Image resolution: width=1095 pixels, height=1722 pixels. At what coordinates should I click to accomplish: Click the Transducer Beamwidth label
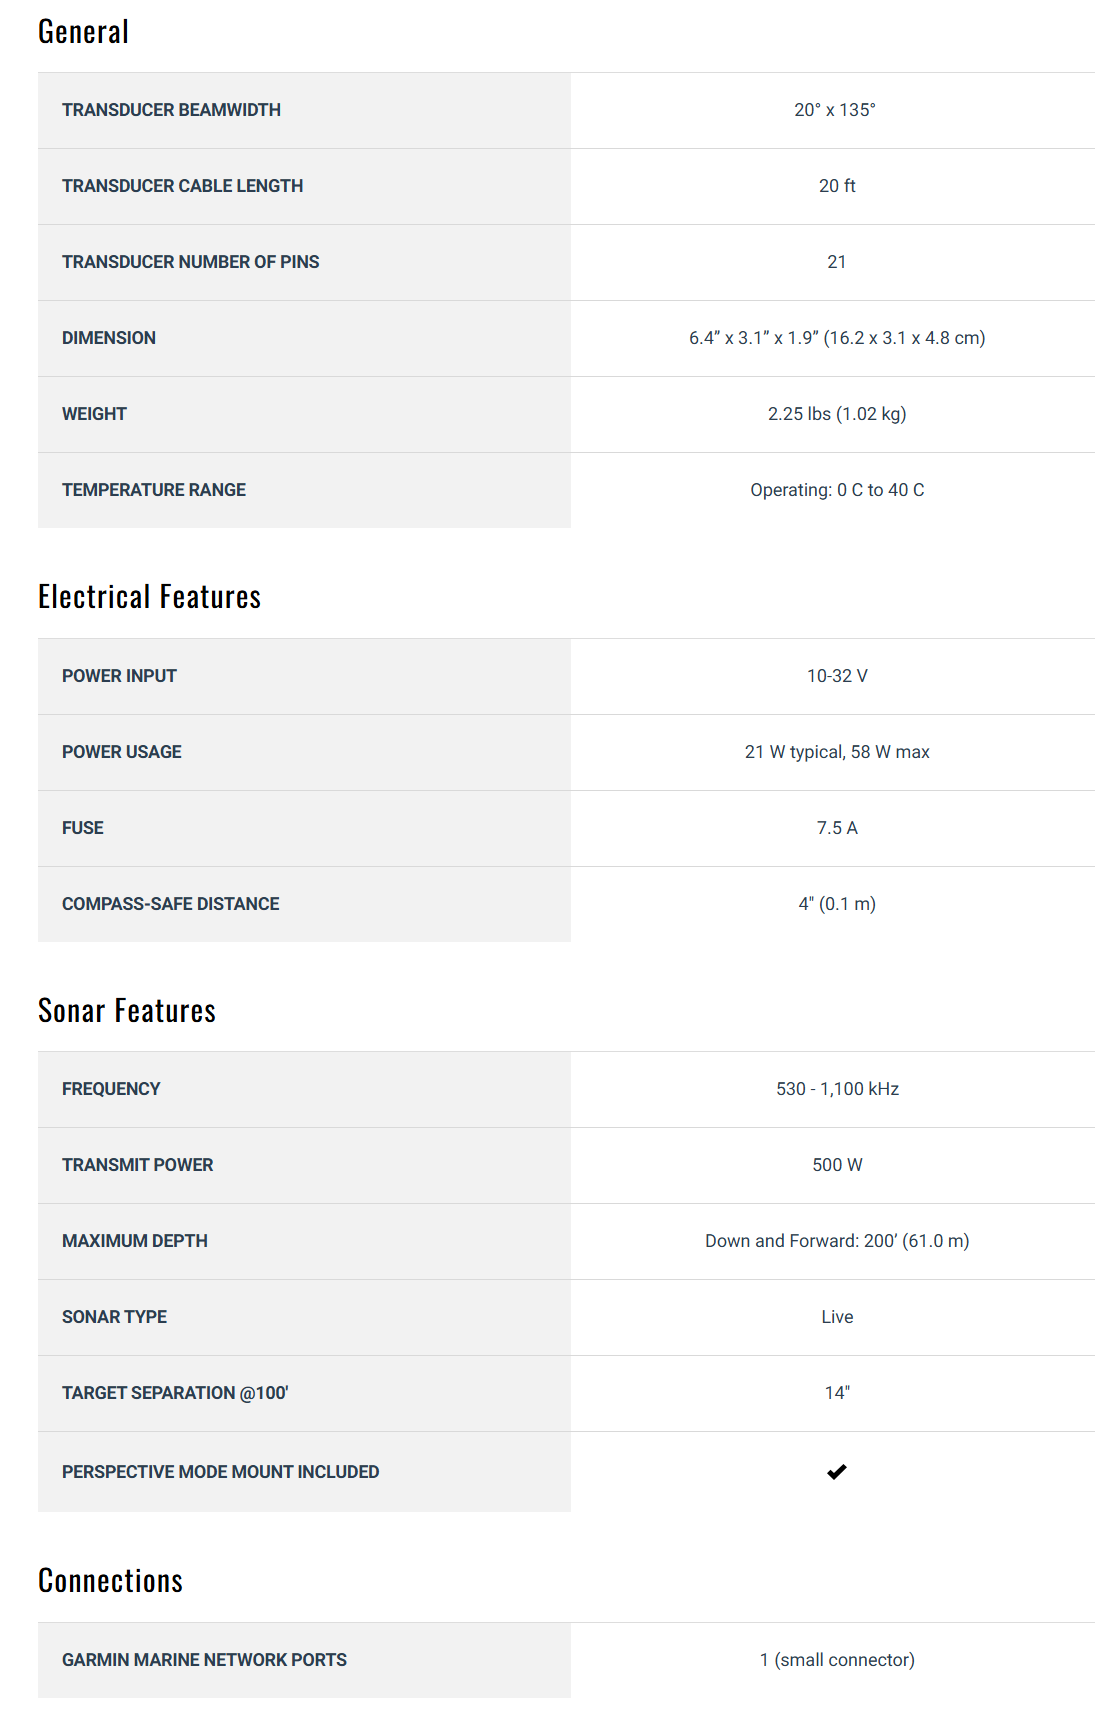[x=171, y=110]
